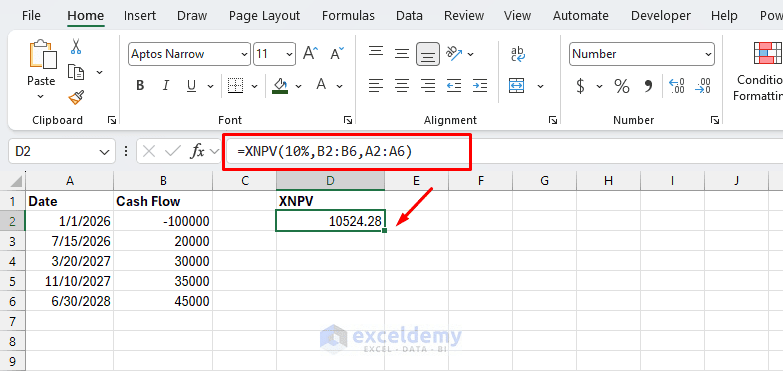Image resolution: width=783 pixels, height=371 pixels.
Task: Click Increase Indent icon
Action: click(480, 86)
